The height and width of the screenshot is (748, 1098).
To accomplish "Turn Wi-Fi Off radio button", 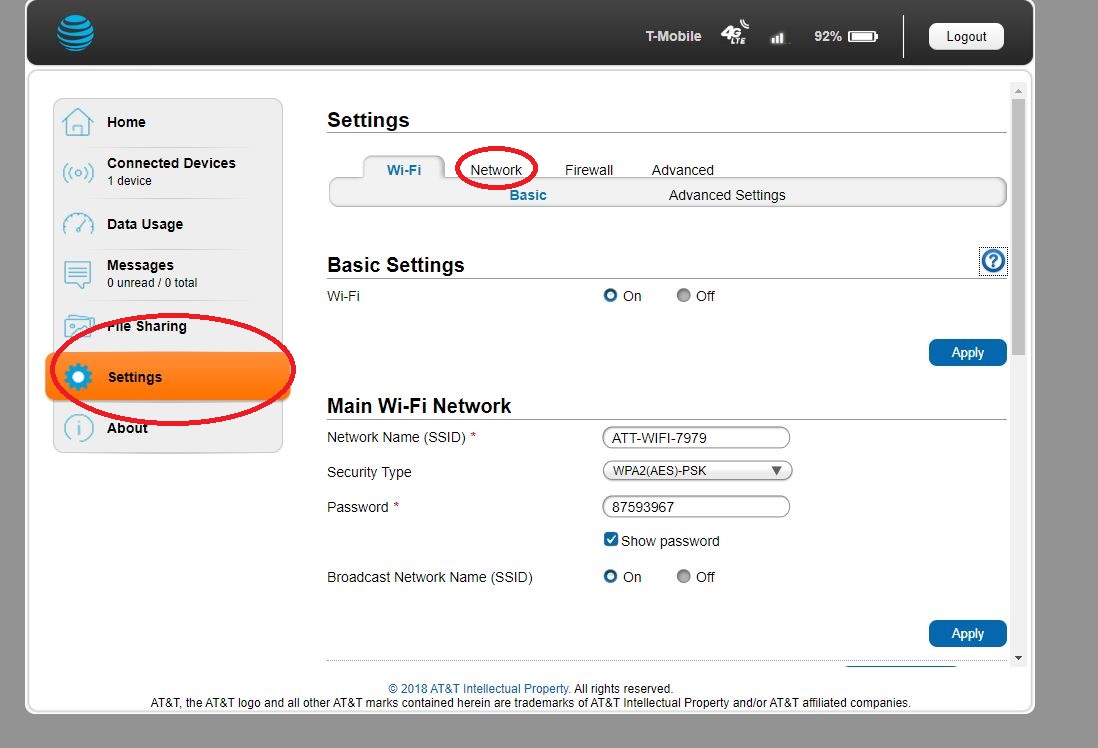I will coord(683,296).
